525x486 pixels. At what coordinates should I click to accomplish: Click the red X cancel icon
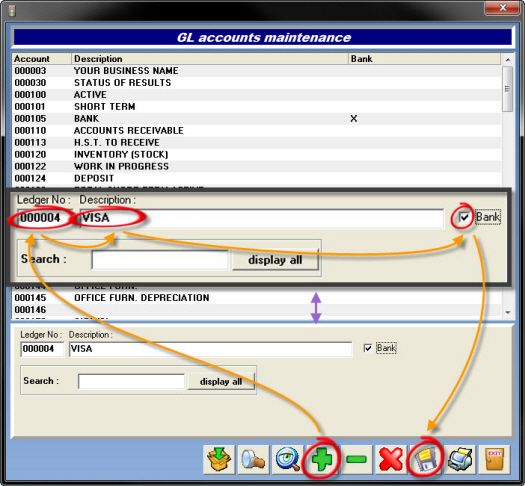coord(390,460)
